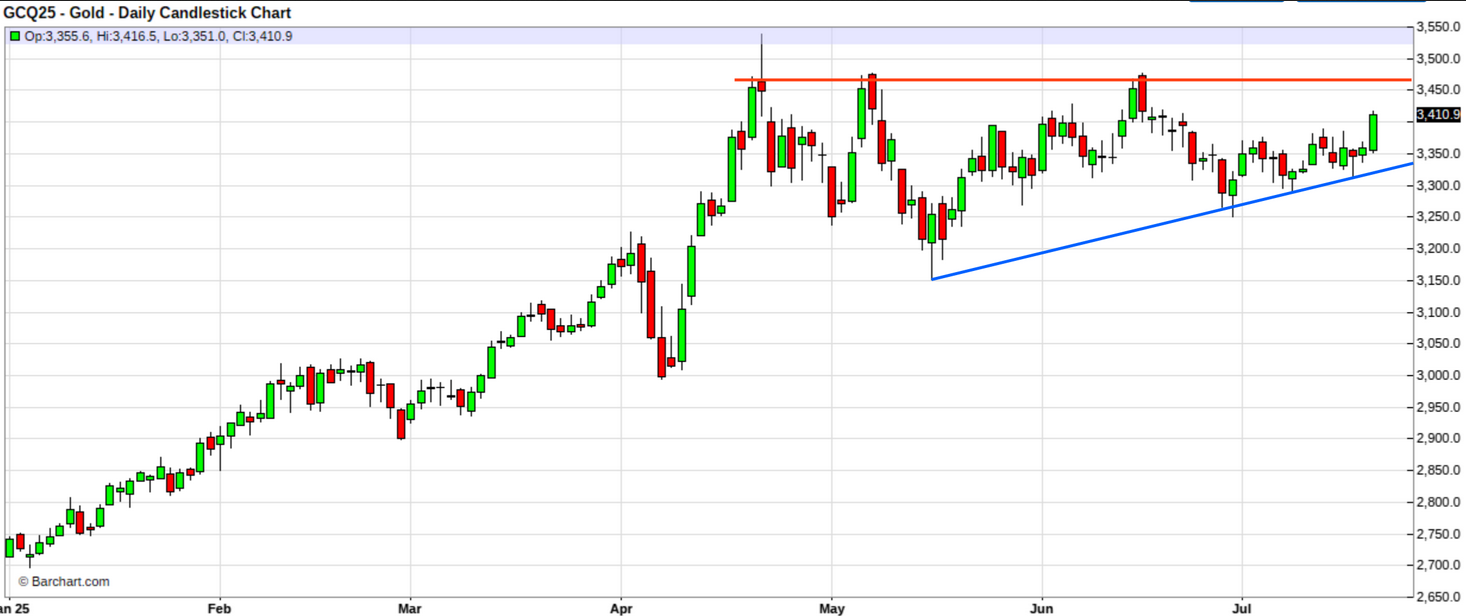Screen dimensions: 1466x616
Task: Click the May date axis label
Action: point(831,607)
